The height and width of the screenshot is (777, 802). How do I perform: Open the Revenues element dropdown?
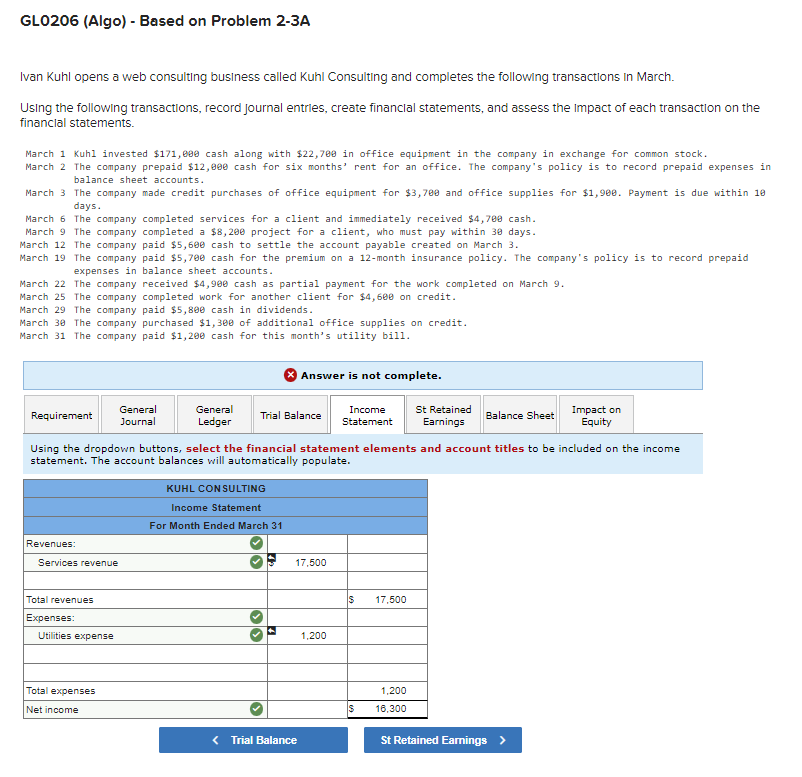coord(140,542)
